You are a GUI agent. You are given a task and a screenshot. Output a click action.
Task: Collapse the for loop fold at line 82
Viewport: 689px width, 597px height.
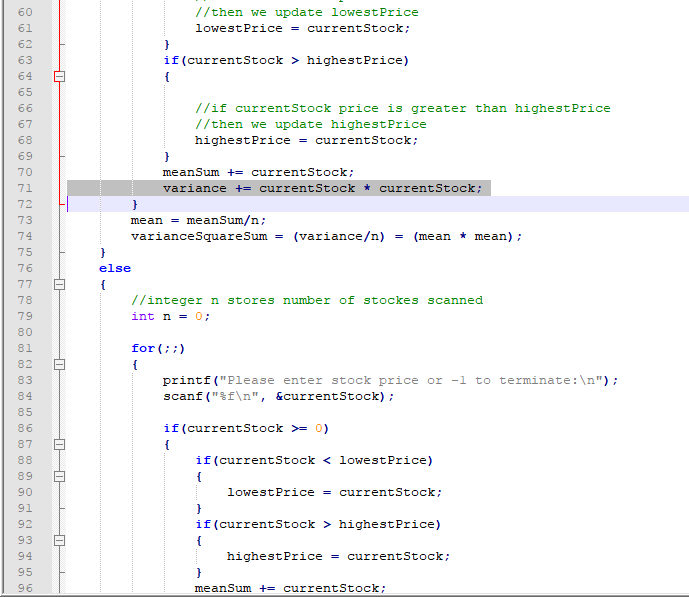click(59, 365)
